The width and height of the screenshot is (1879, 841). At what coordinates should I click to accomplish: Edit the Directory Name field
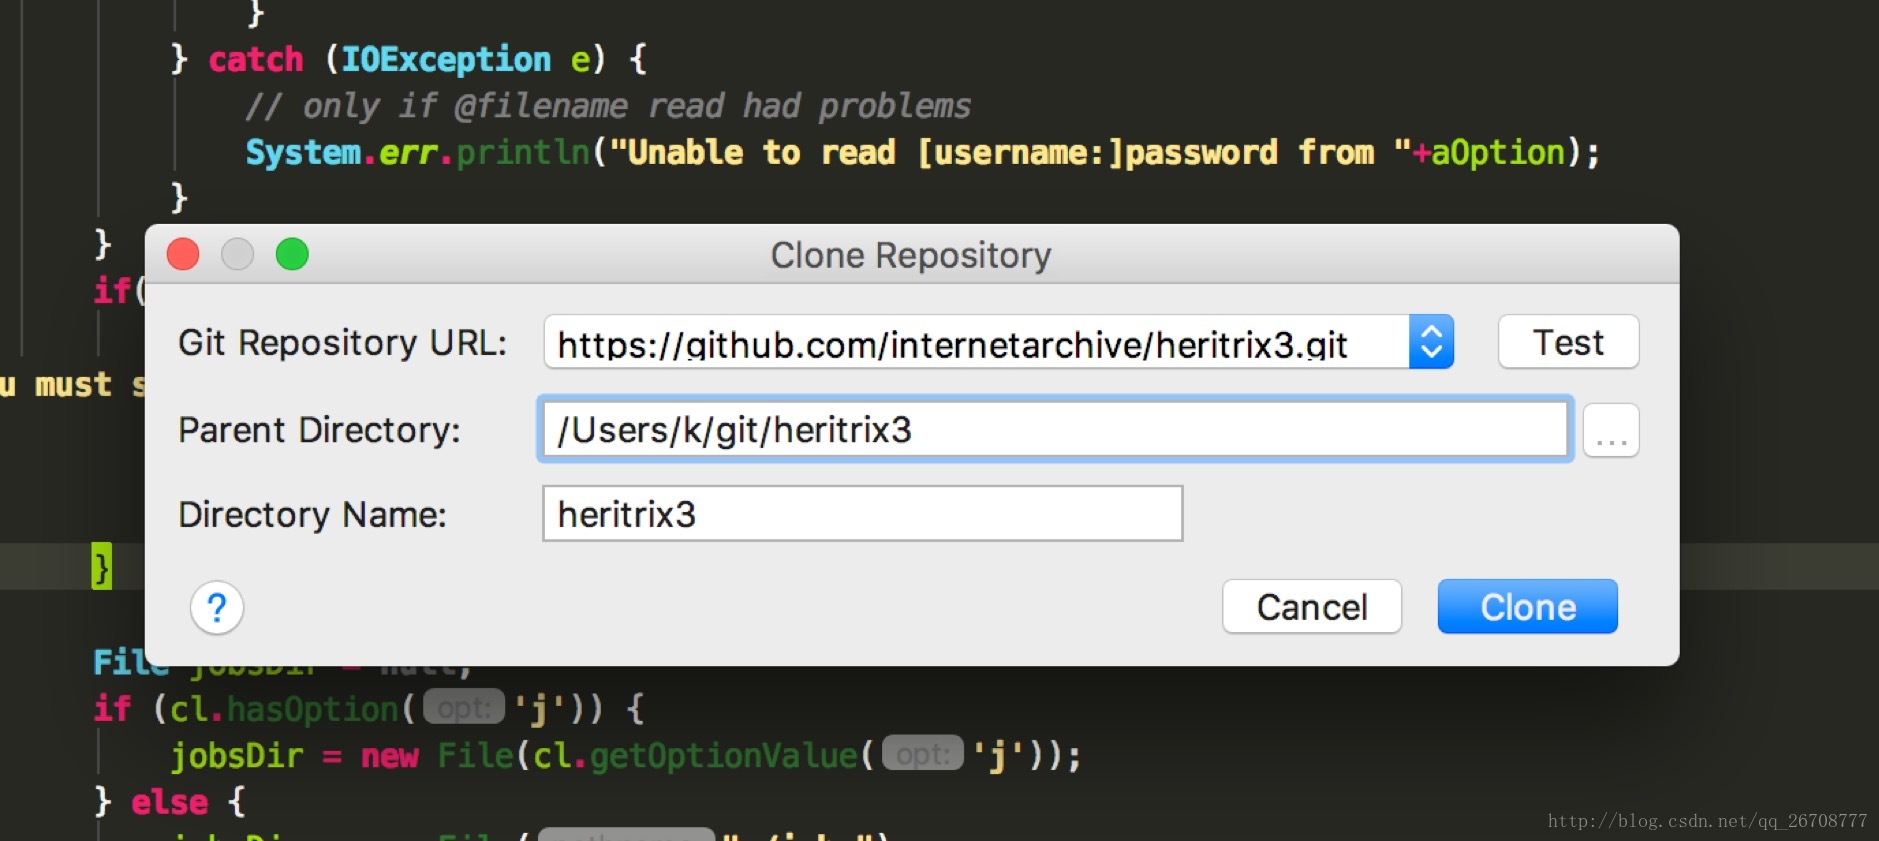tap(862, 514)
